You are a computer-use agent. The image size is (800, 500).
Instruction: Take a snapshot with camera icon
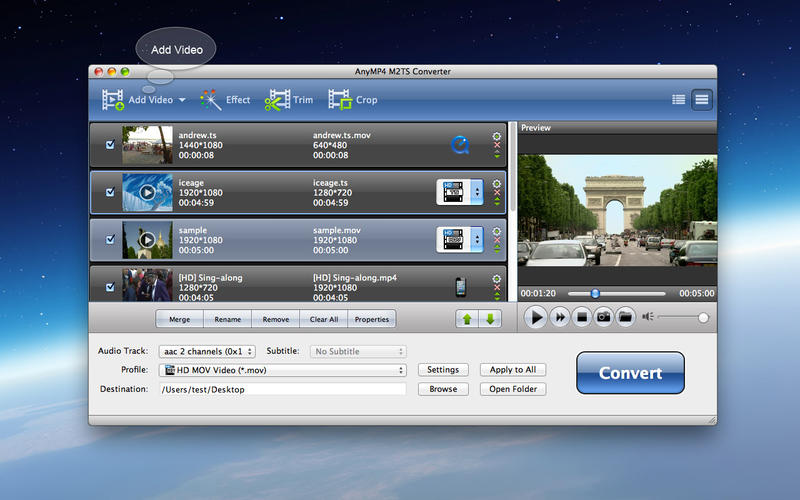(x=603, y=317)
